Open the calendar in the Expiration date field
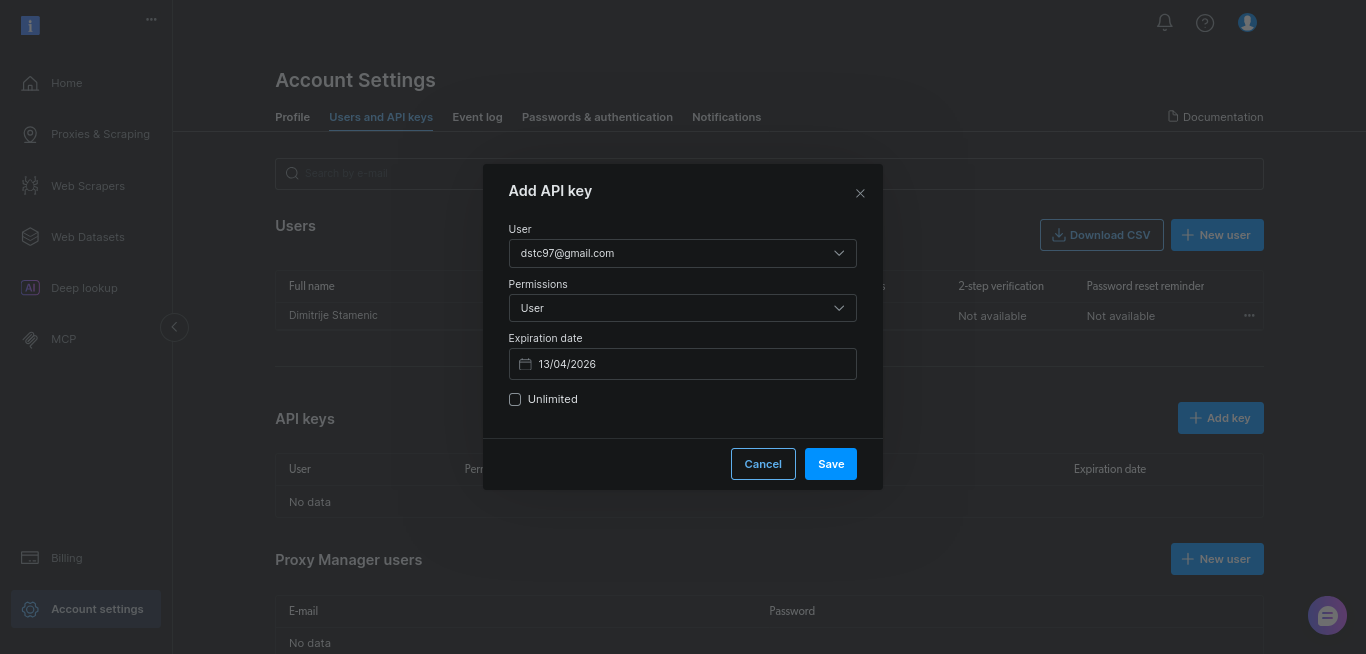Image resolution: width=1366 pixels, height=654 pixels. 525,364
